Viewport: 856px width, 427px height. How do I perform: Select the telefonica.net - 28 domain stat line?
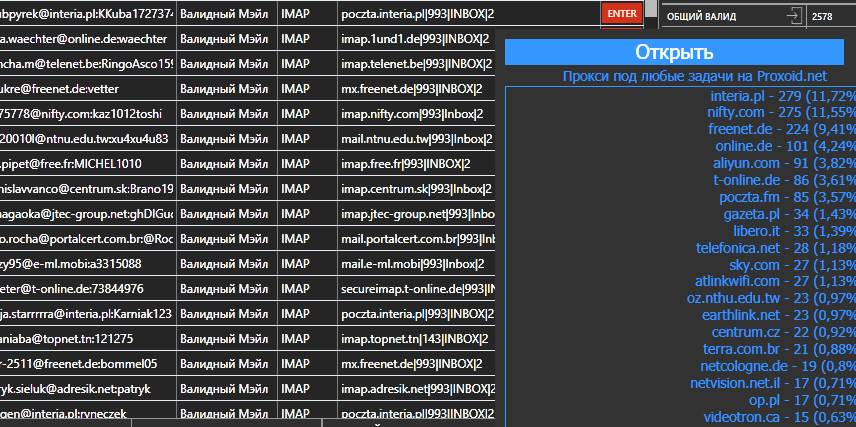click(x=776, y=248)
